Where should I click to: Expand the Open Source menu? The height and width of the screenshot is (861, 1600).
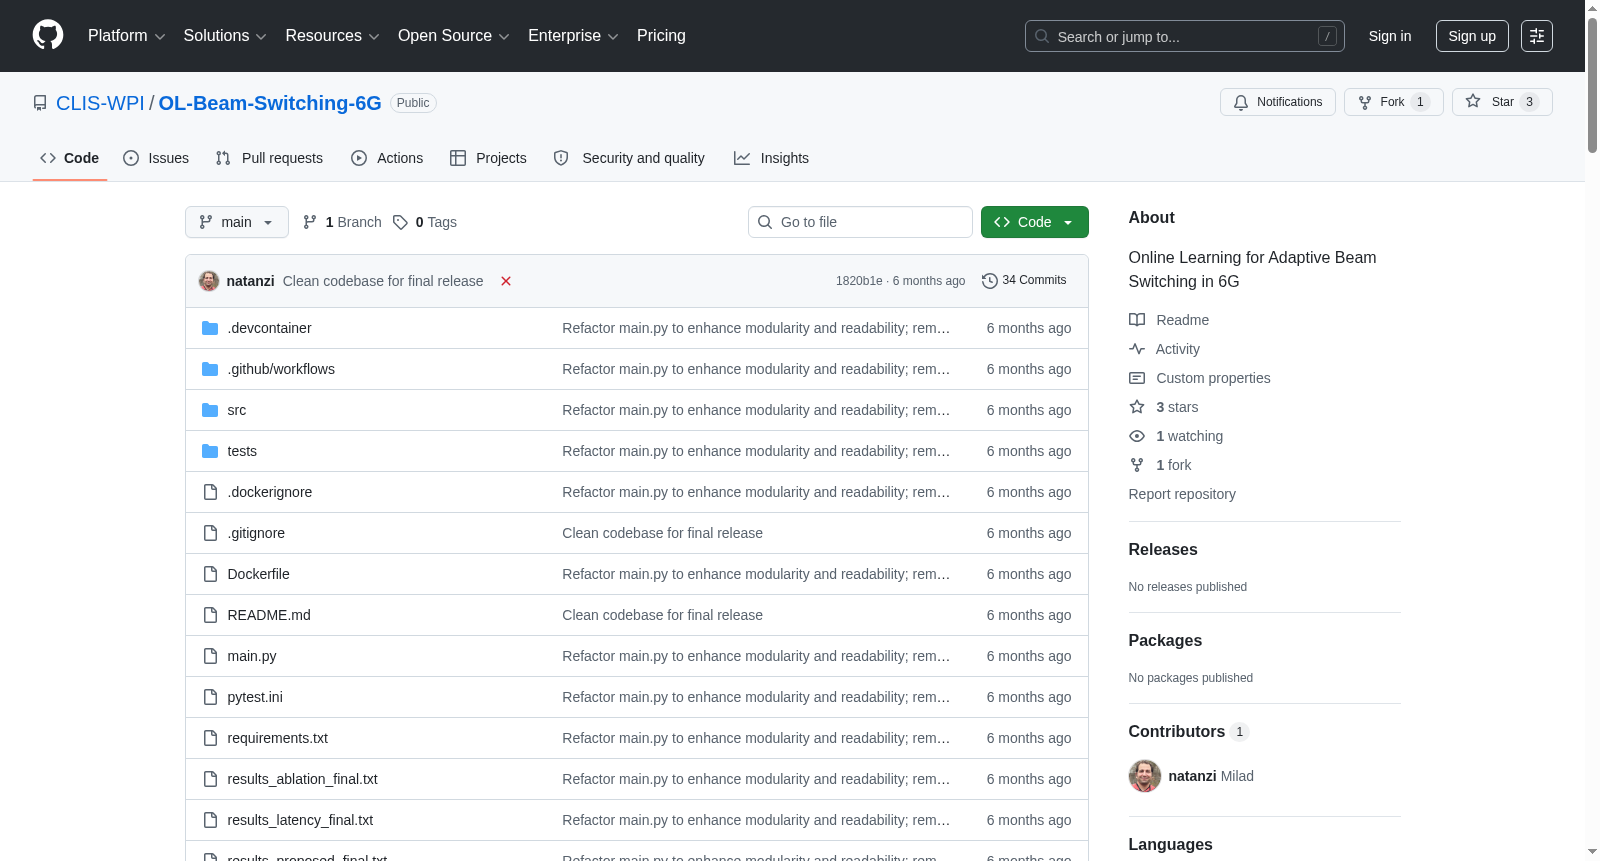point(453,36)
